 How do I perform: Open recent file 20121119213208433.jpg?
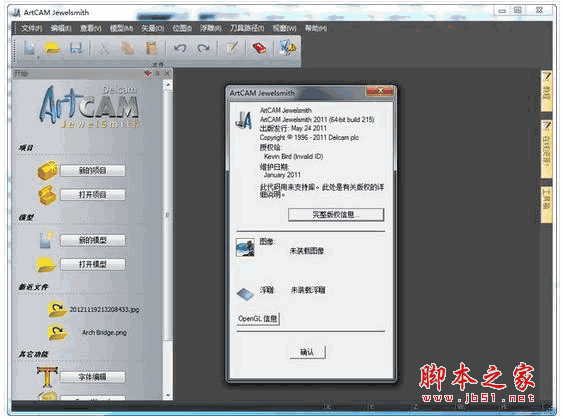104,309
